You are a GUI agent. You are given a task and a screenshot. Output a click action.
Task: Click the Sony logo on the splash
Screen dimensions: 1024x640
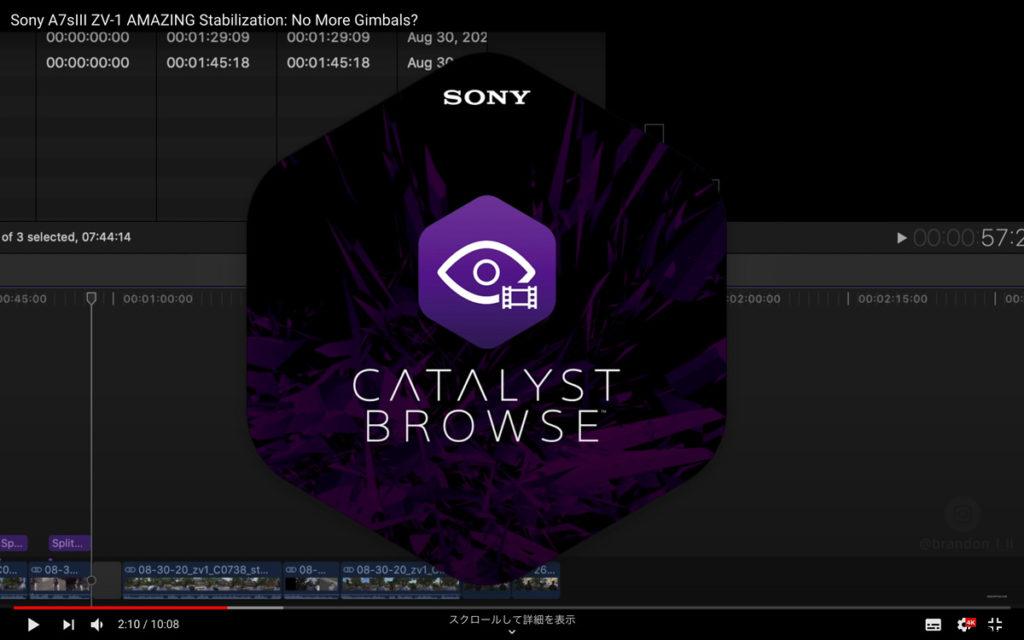[486, 97]
